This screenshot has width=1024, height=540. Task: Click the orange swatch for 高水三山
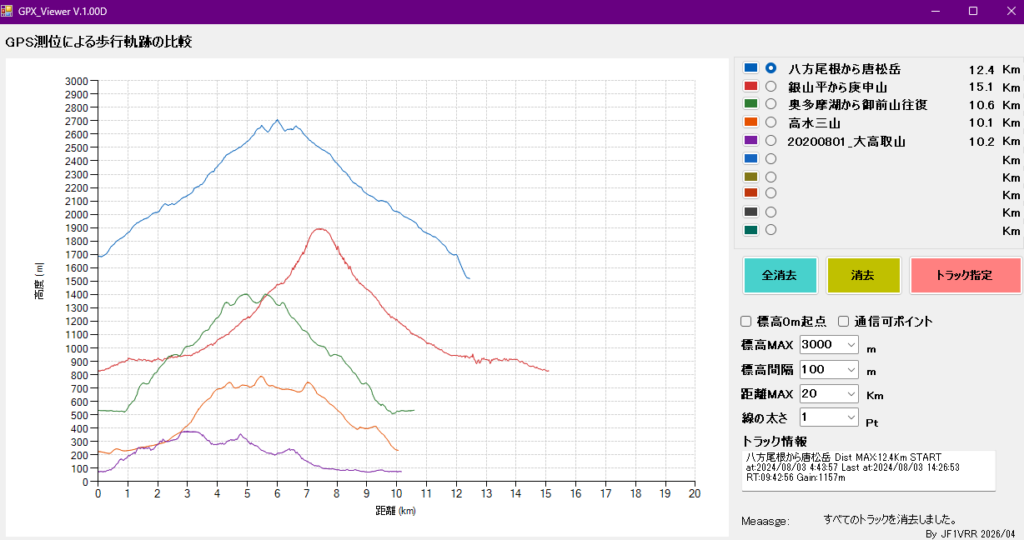pyautogui.click(x=751, y=122)
